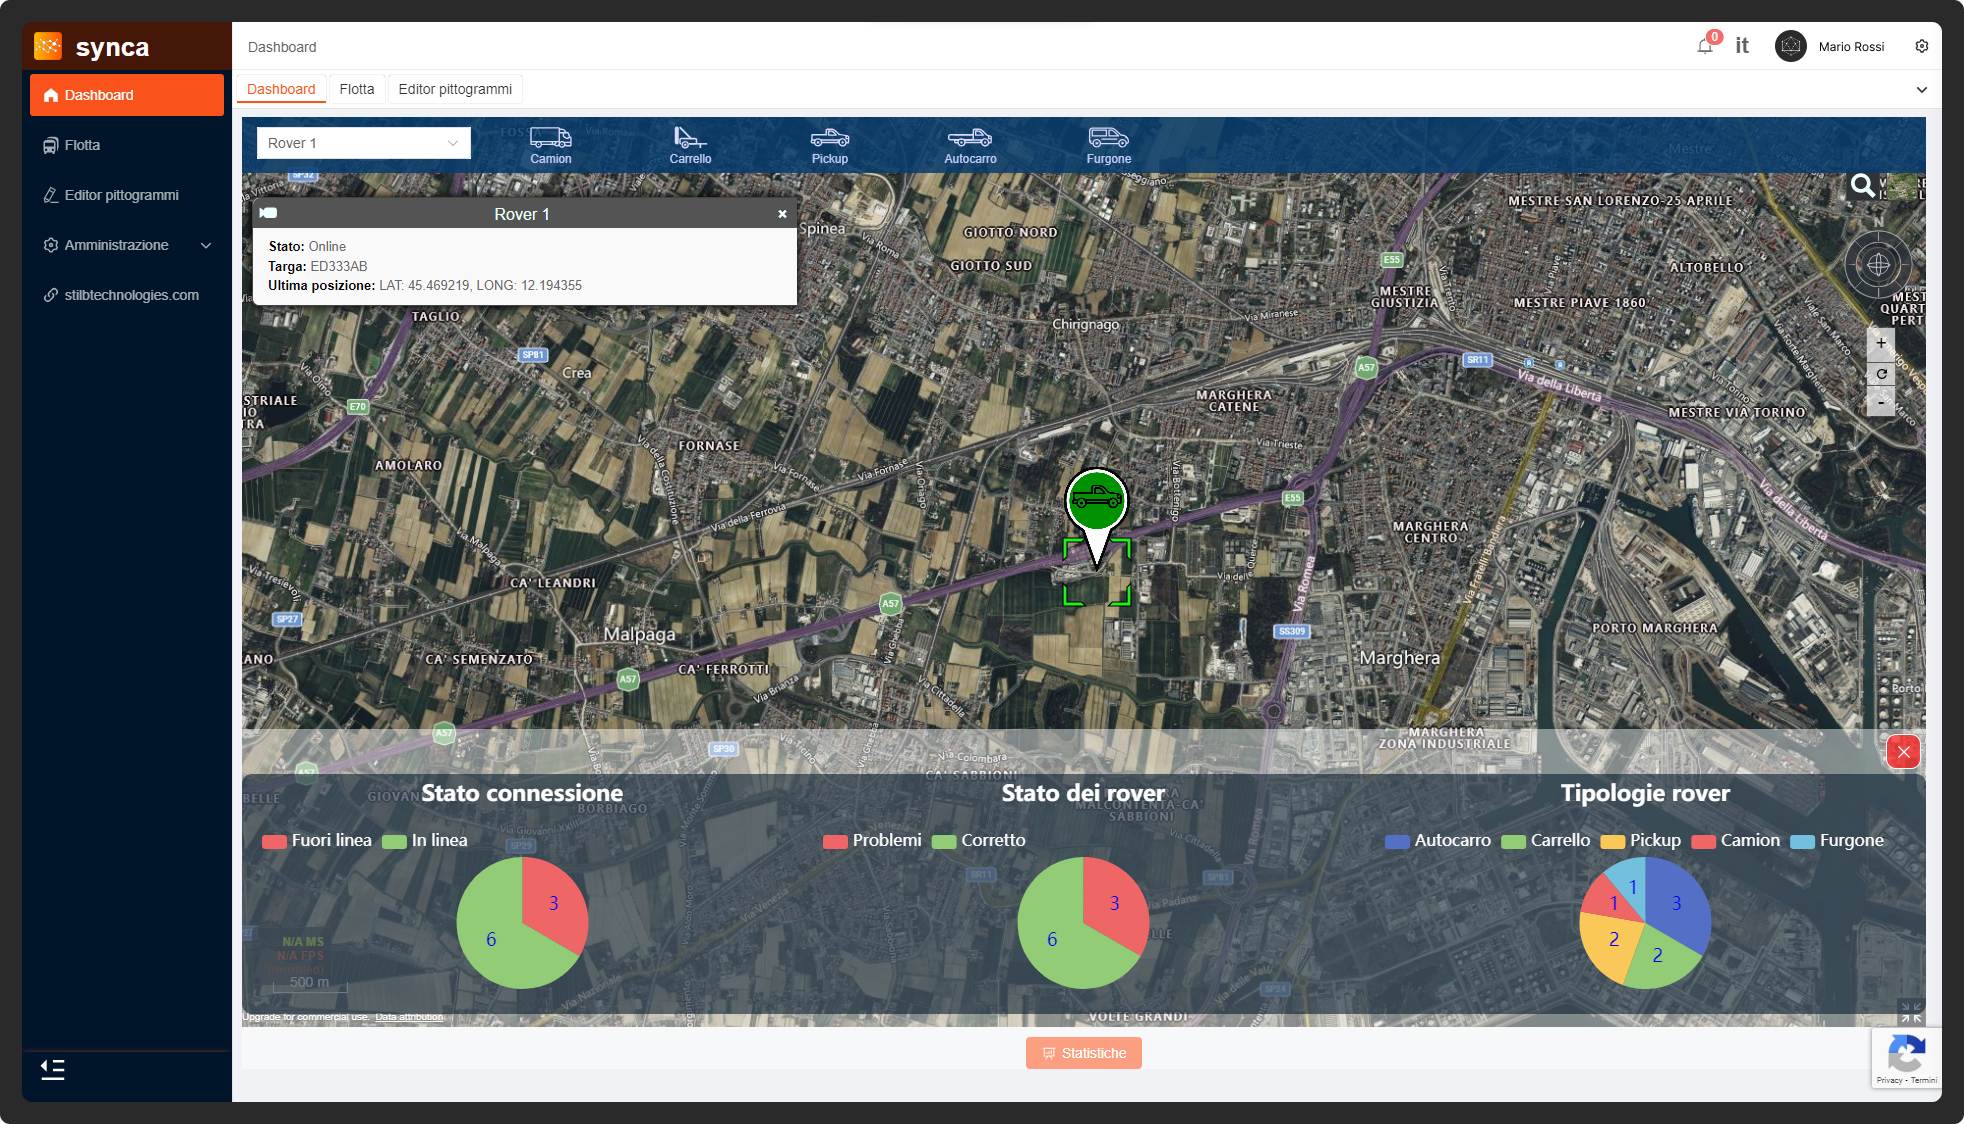Screen dimensions: 1964x1124
Task: Collapse map fullscreen arrows icon
Action: coord(1911,1011)
